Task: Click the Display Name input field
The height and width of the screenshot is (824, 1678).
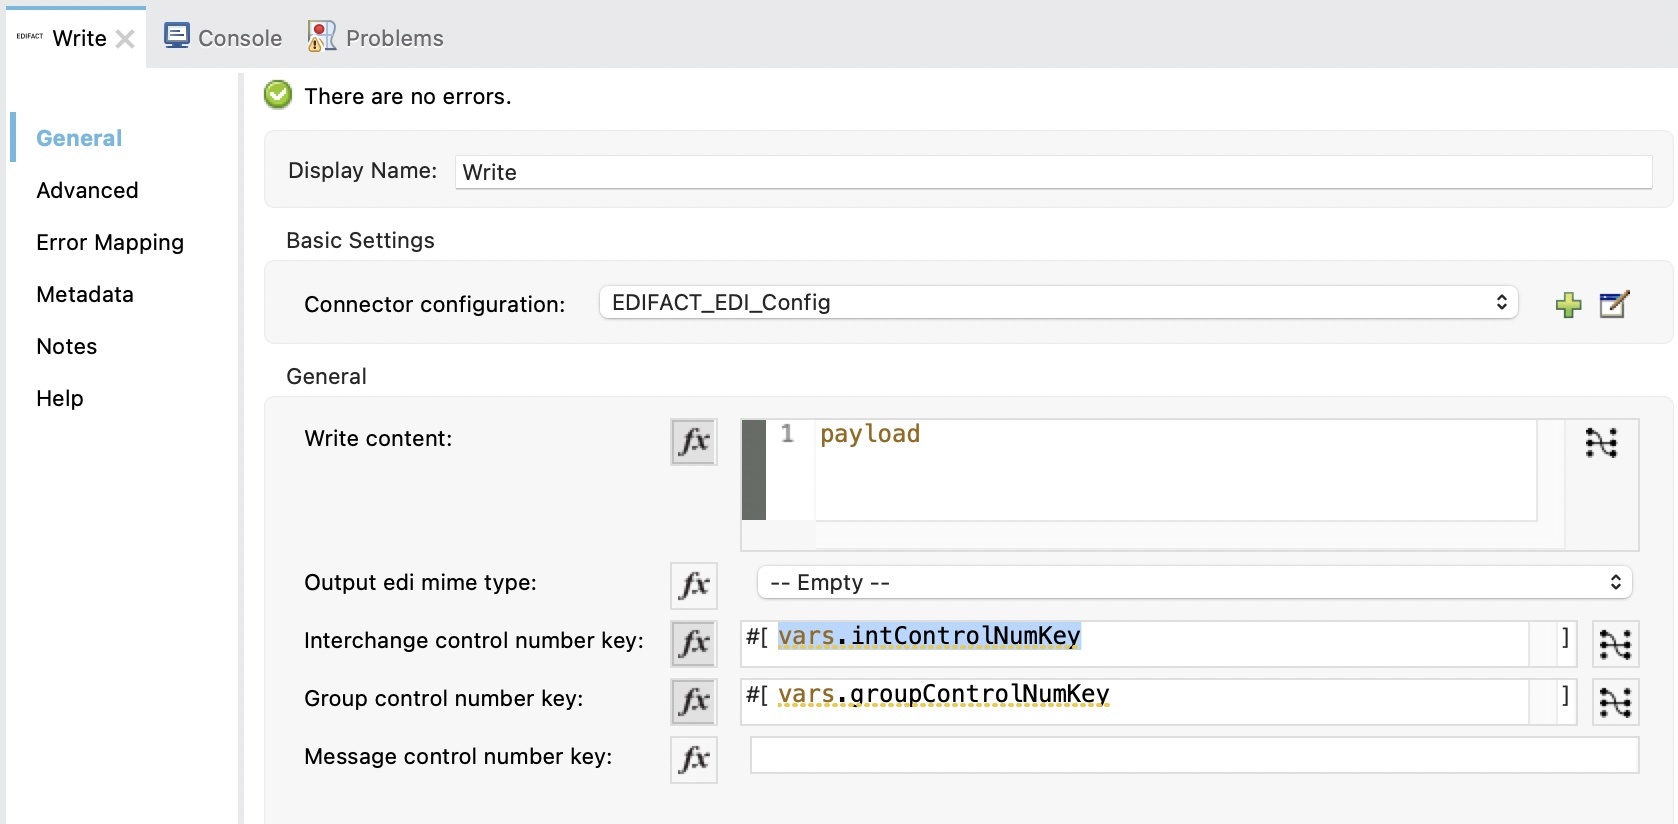Action: pos(1053,172)
